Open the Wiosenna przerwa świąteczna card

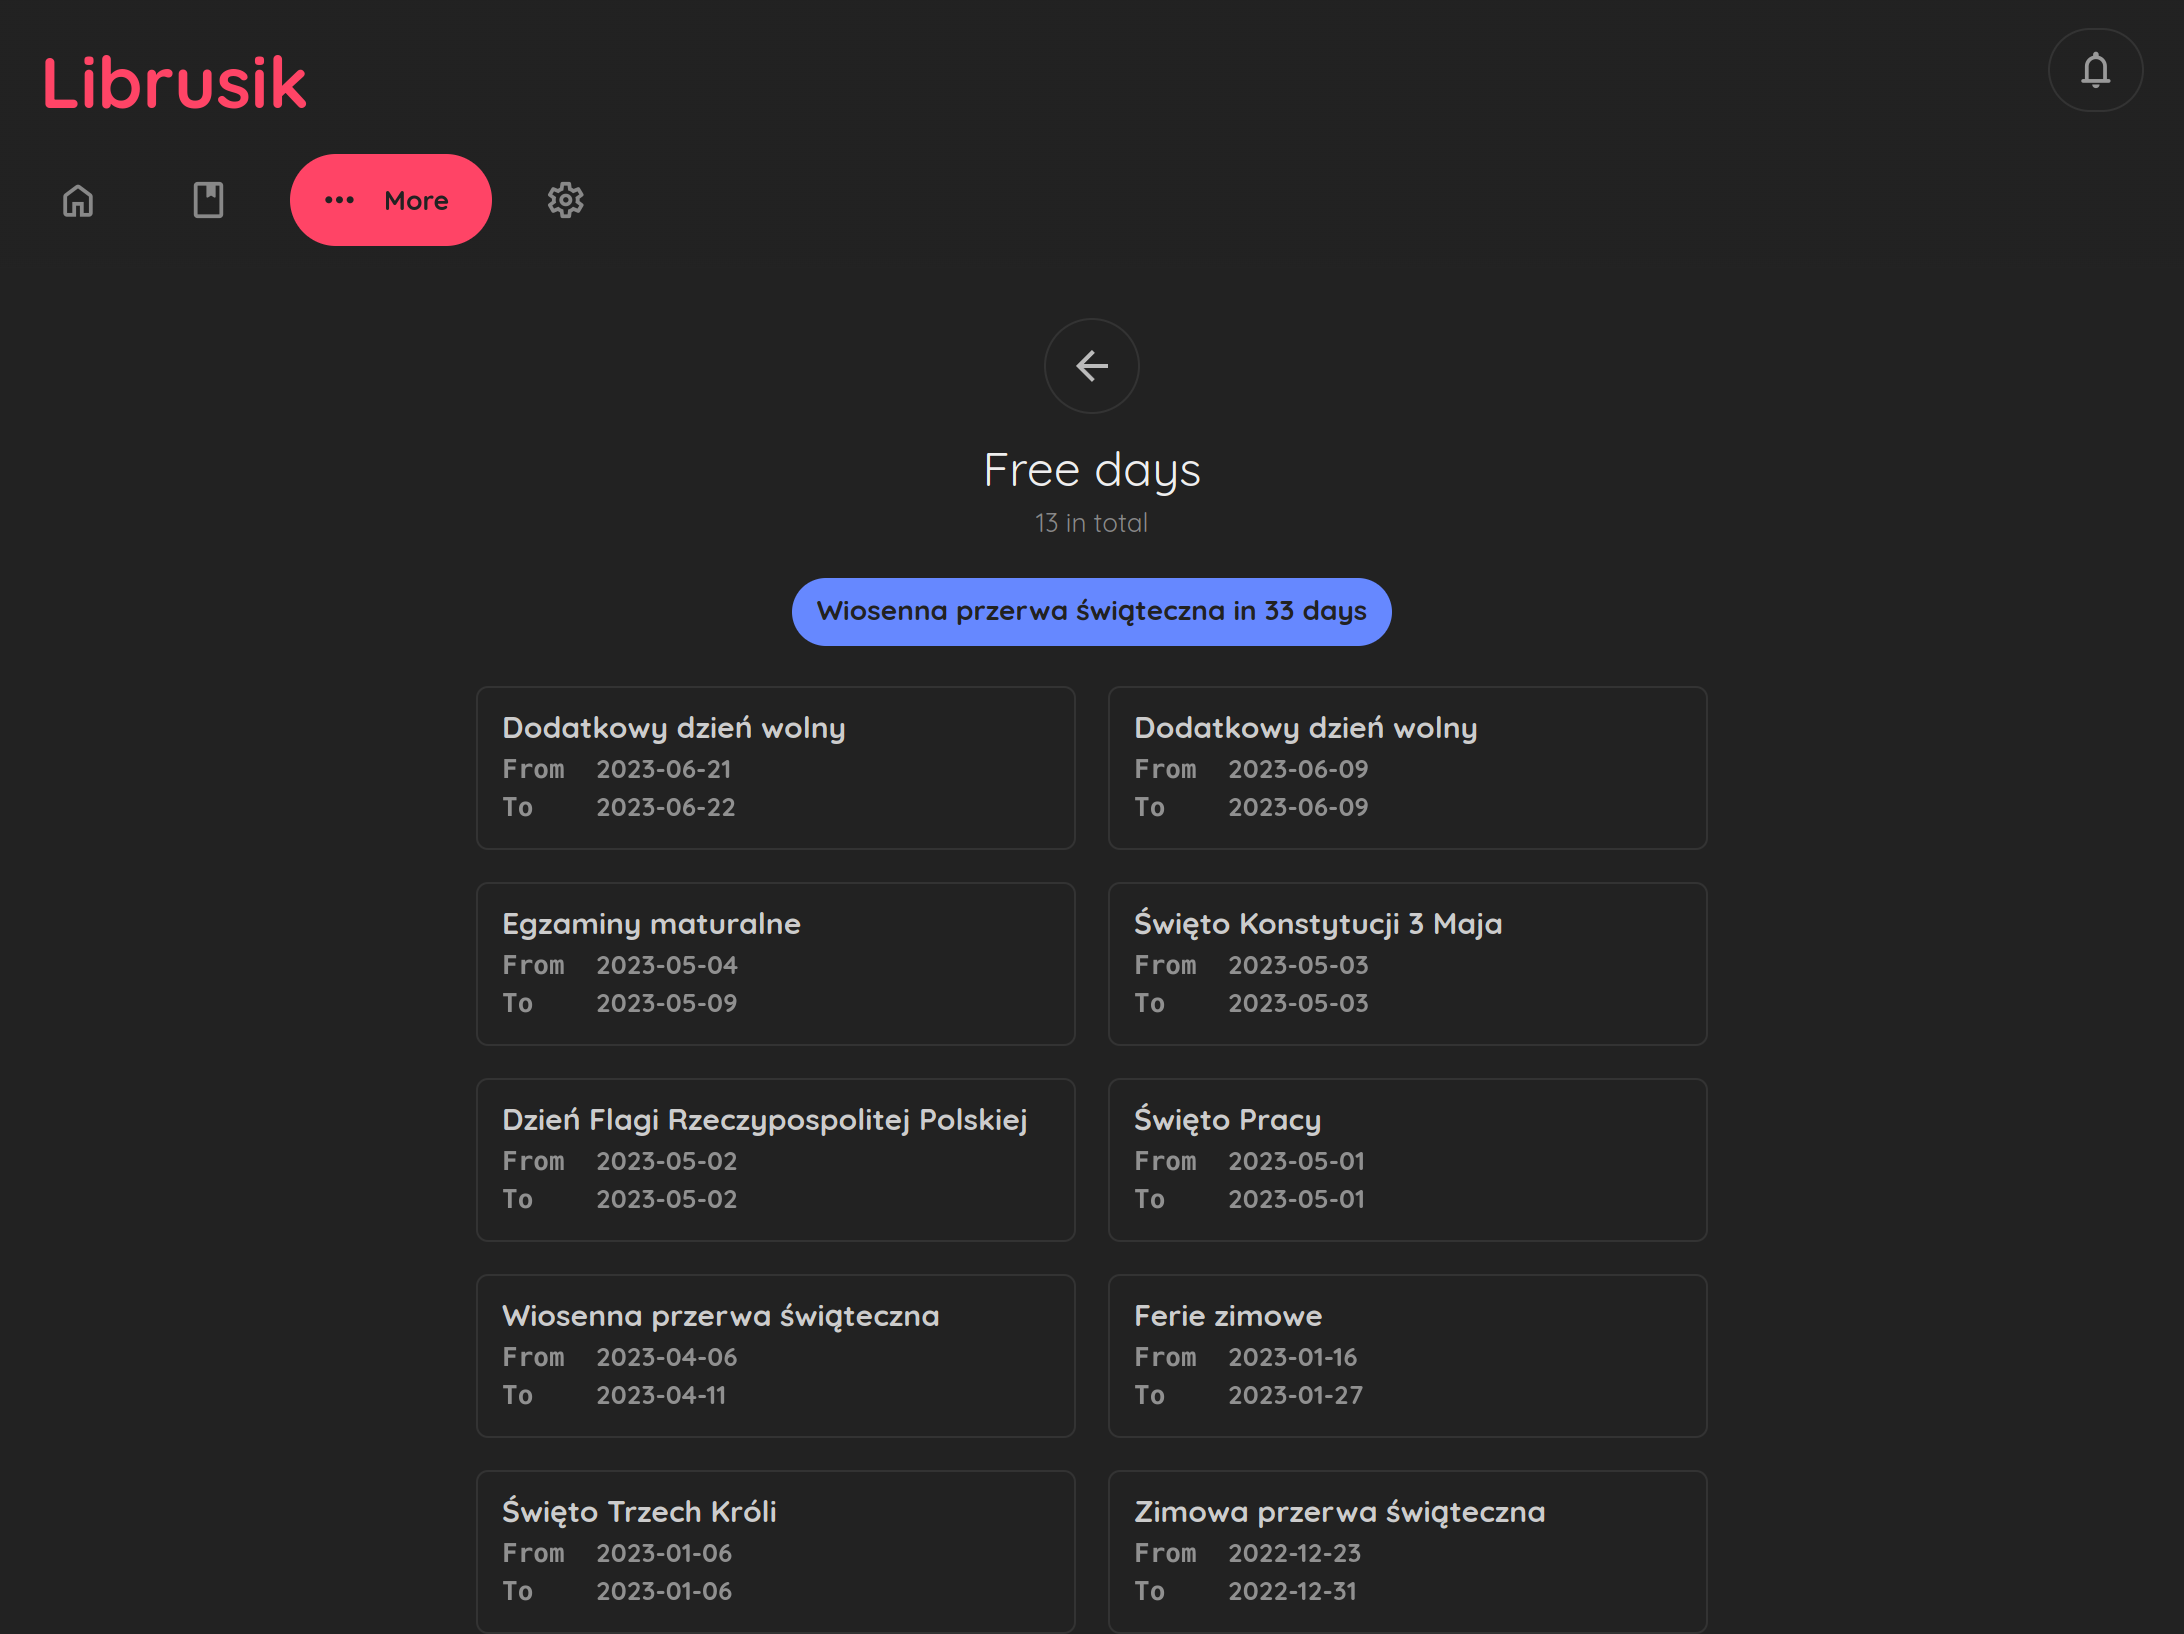[775, 1355]
